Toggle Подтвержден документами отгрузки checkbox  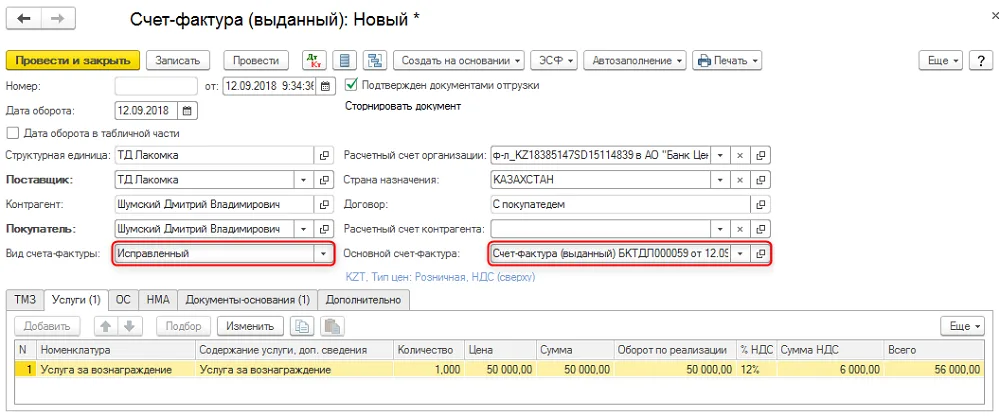(351, 84)
